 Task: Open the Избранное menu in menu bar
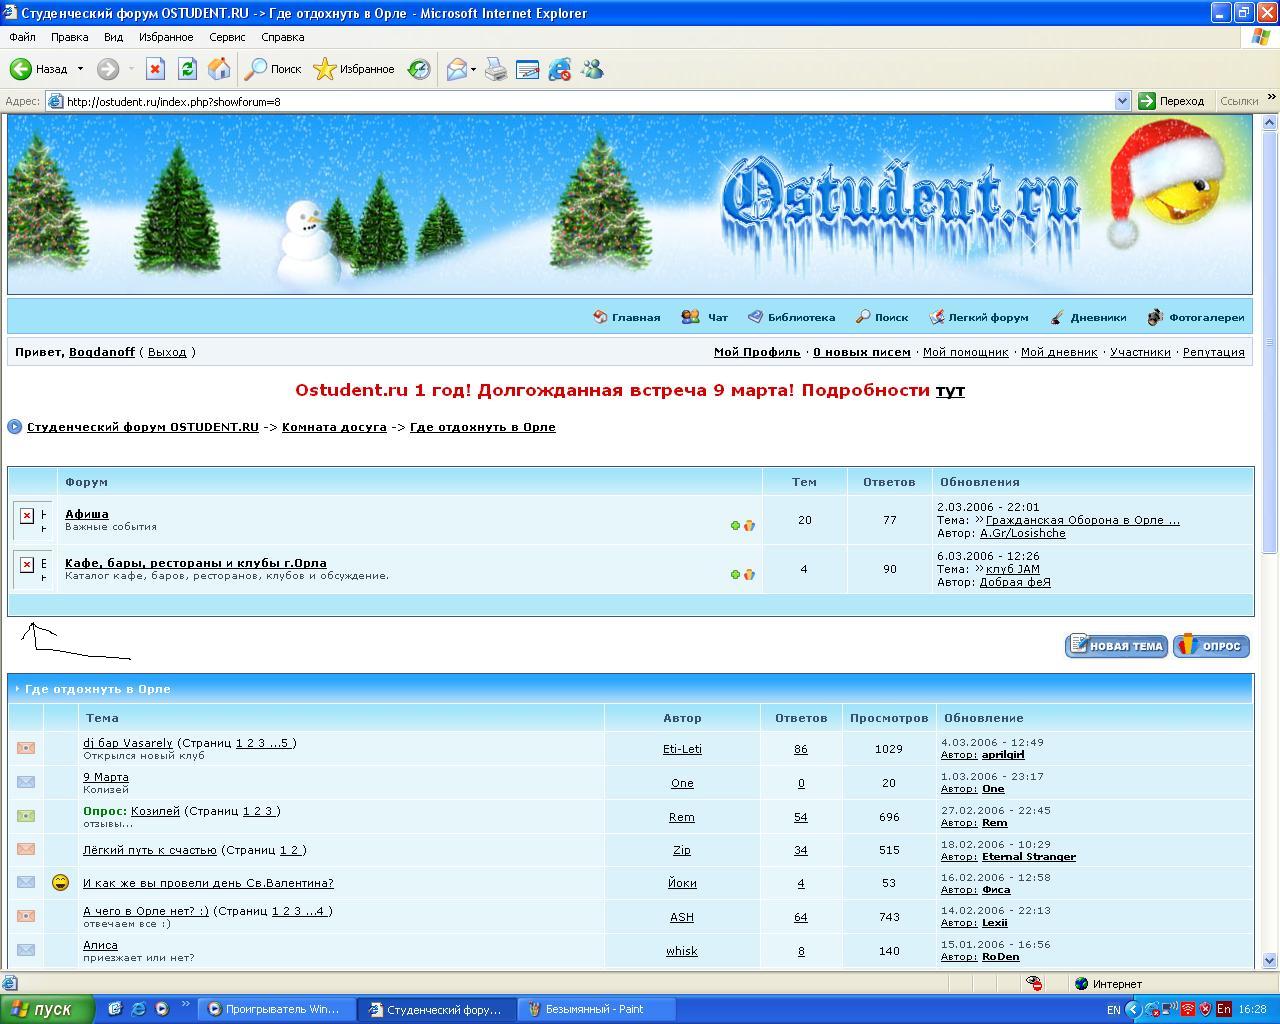coord(166,37)
